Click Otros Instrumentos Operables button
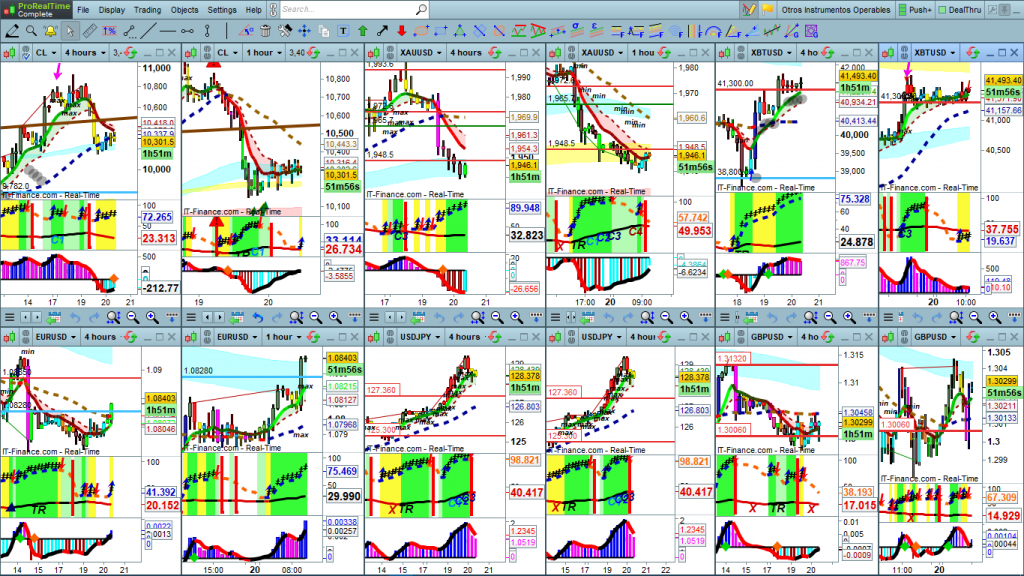This screenshot has height=576, width=1024. pos(835,9)
